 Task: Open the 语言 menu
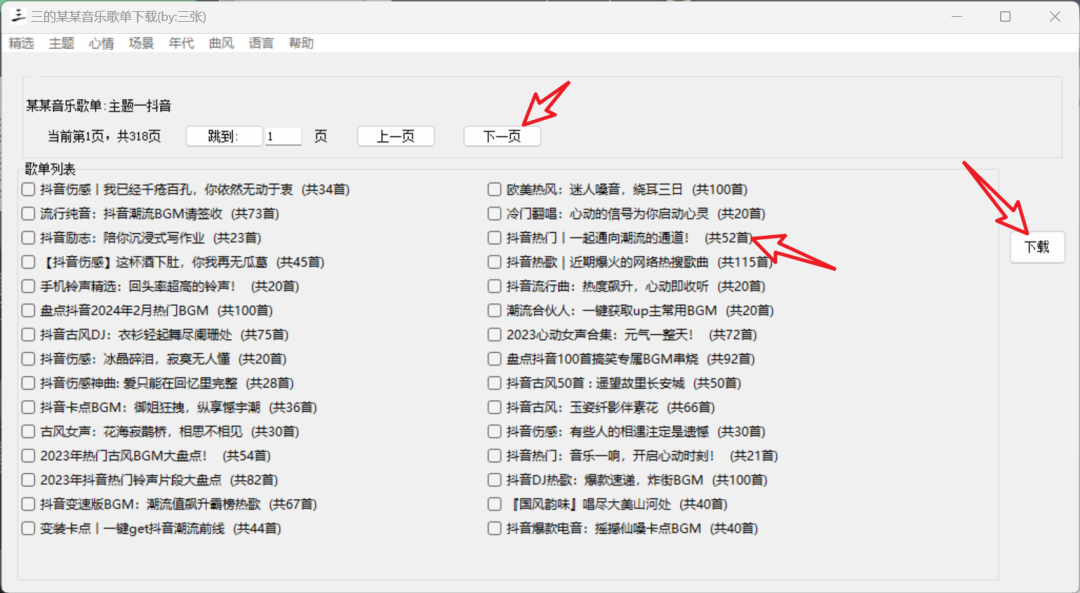261,43
